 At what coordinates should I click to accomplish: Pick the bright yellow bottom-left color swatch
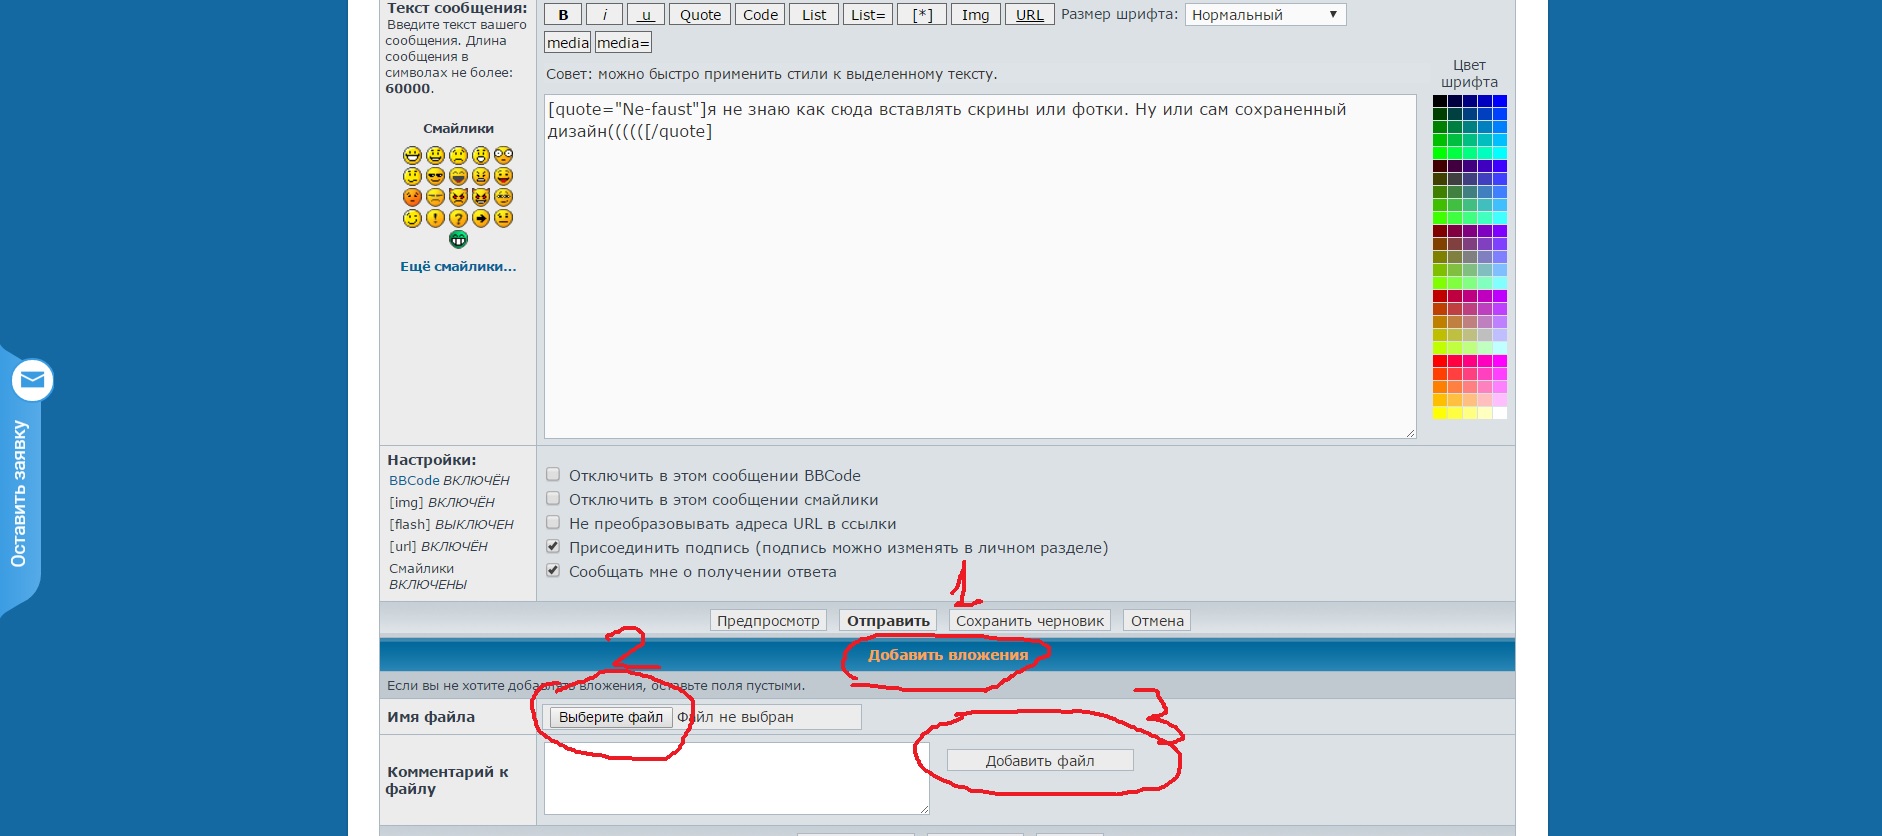coord(1439,413)
